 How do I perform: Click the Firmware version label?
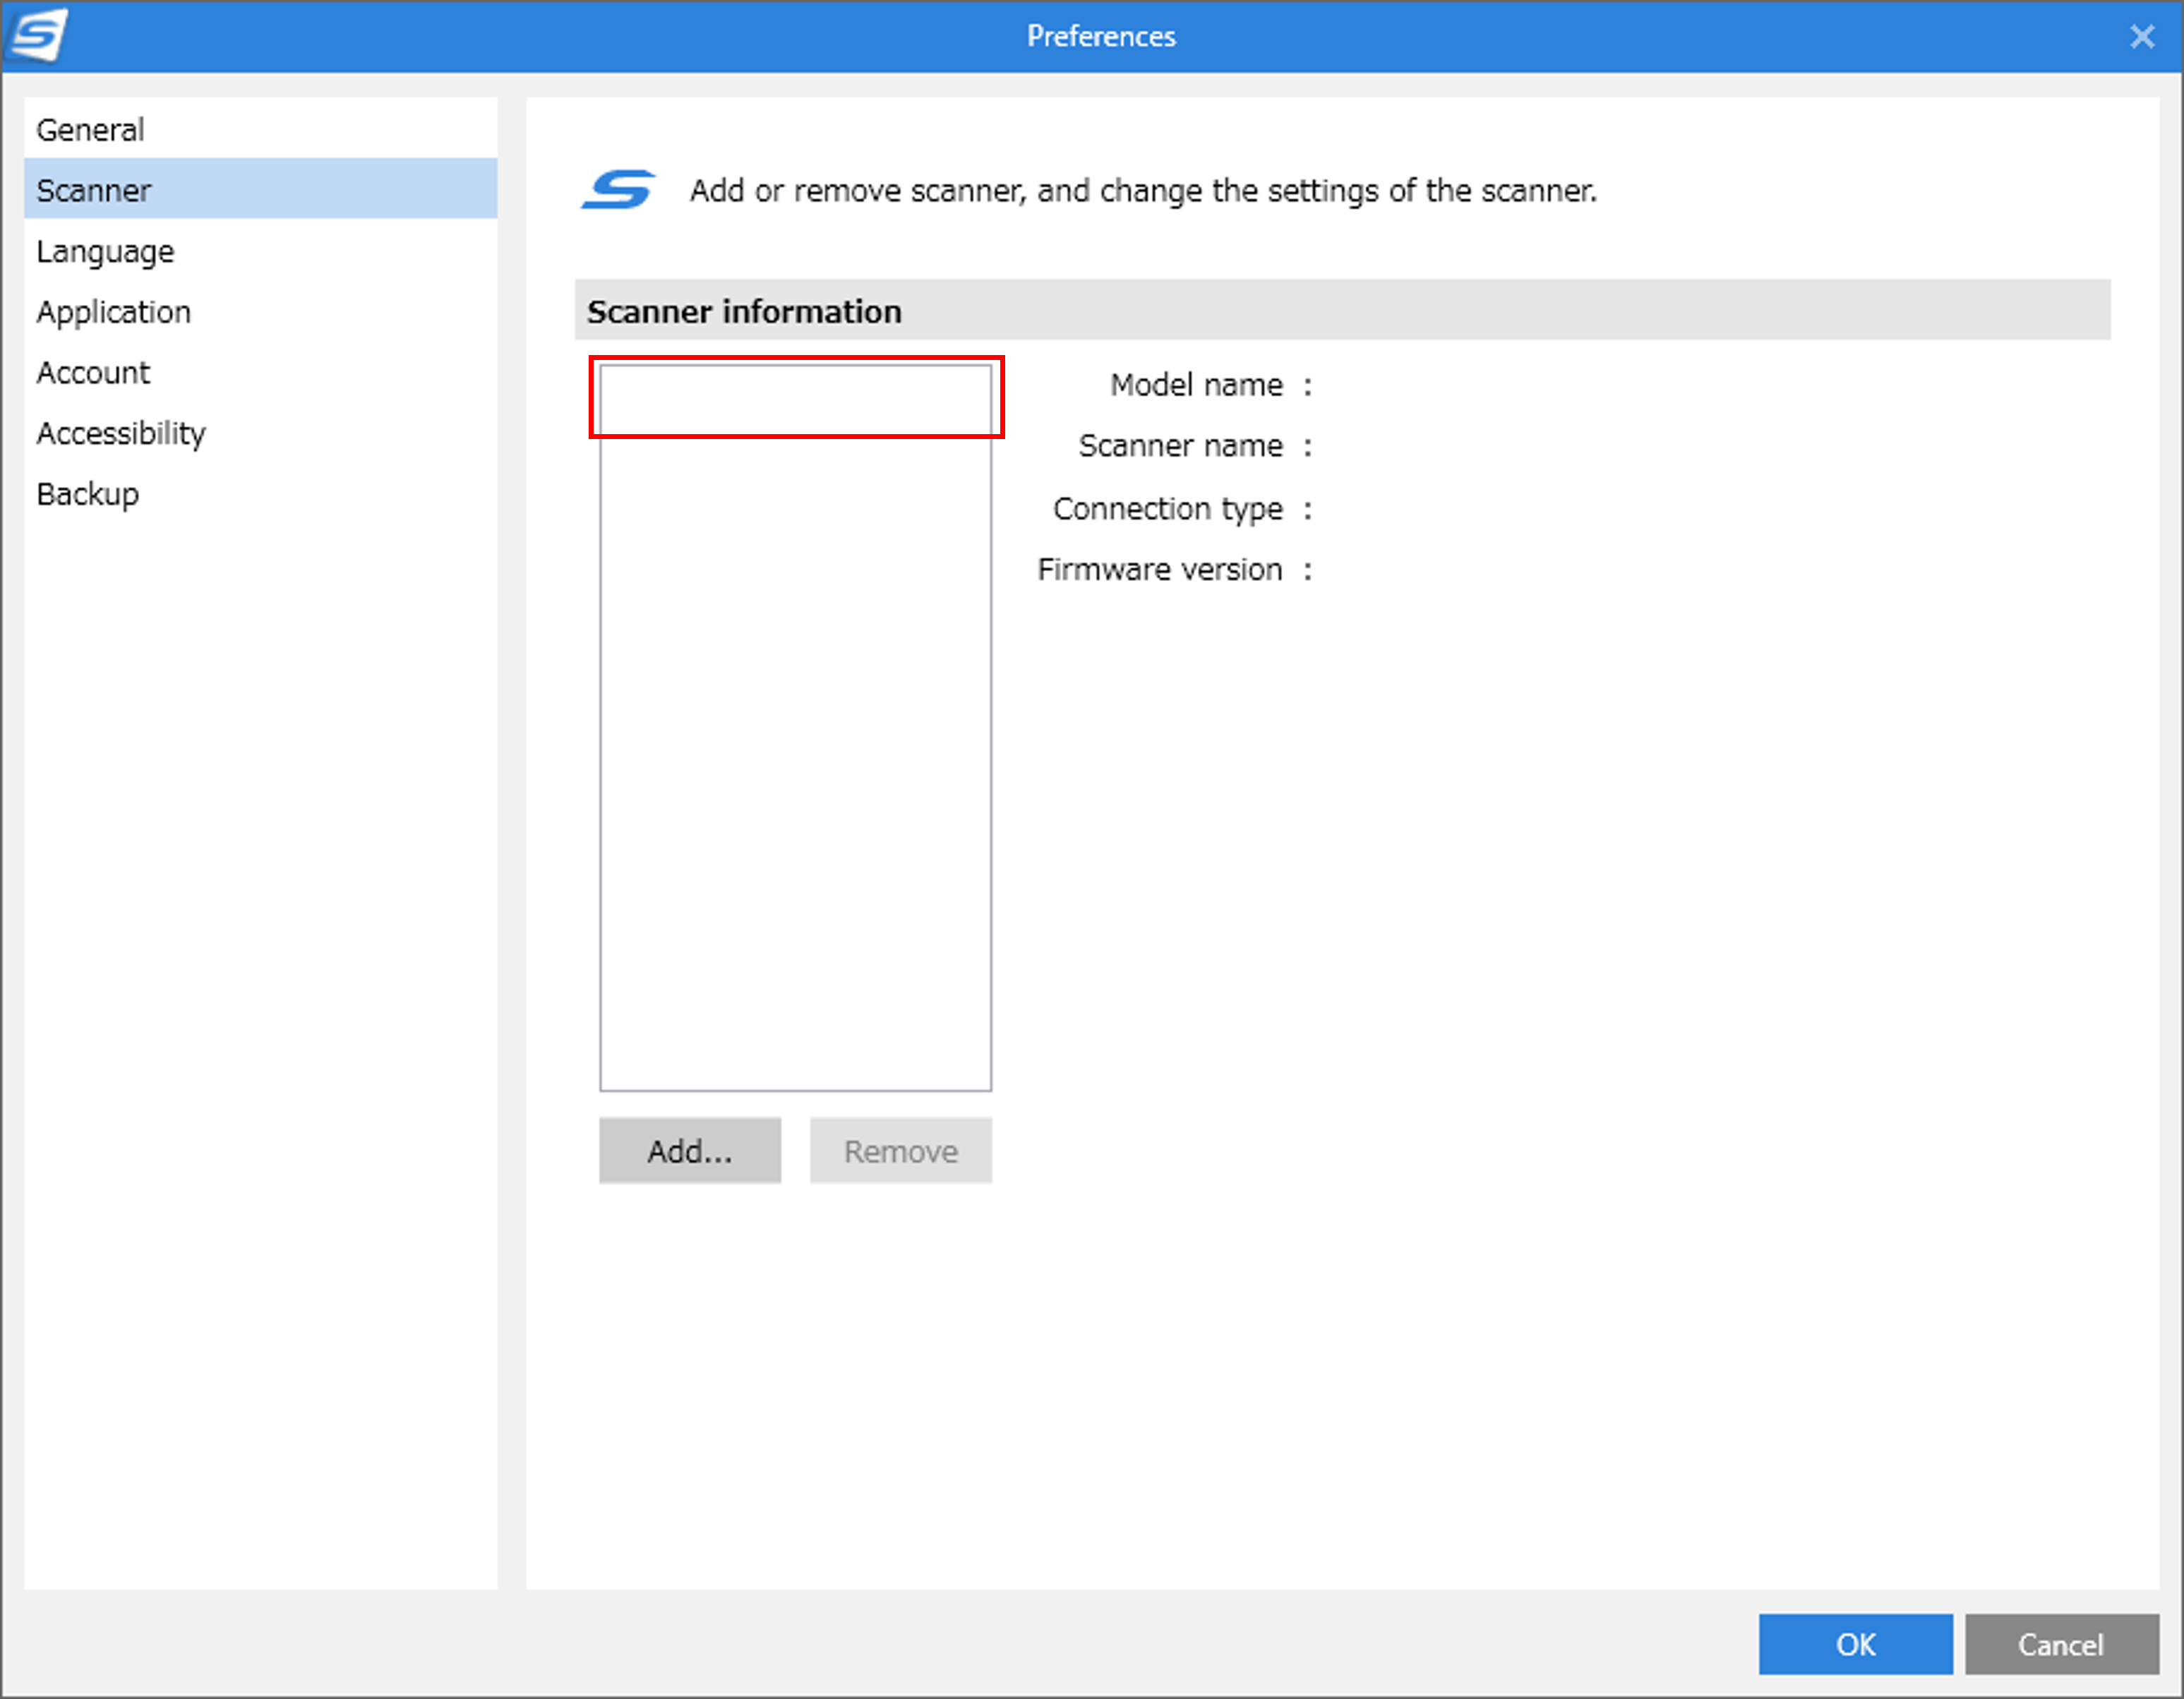pyautogui.click(x=1159, y=570)
